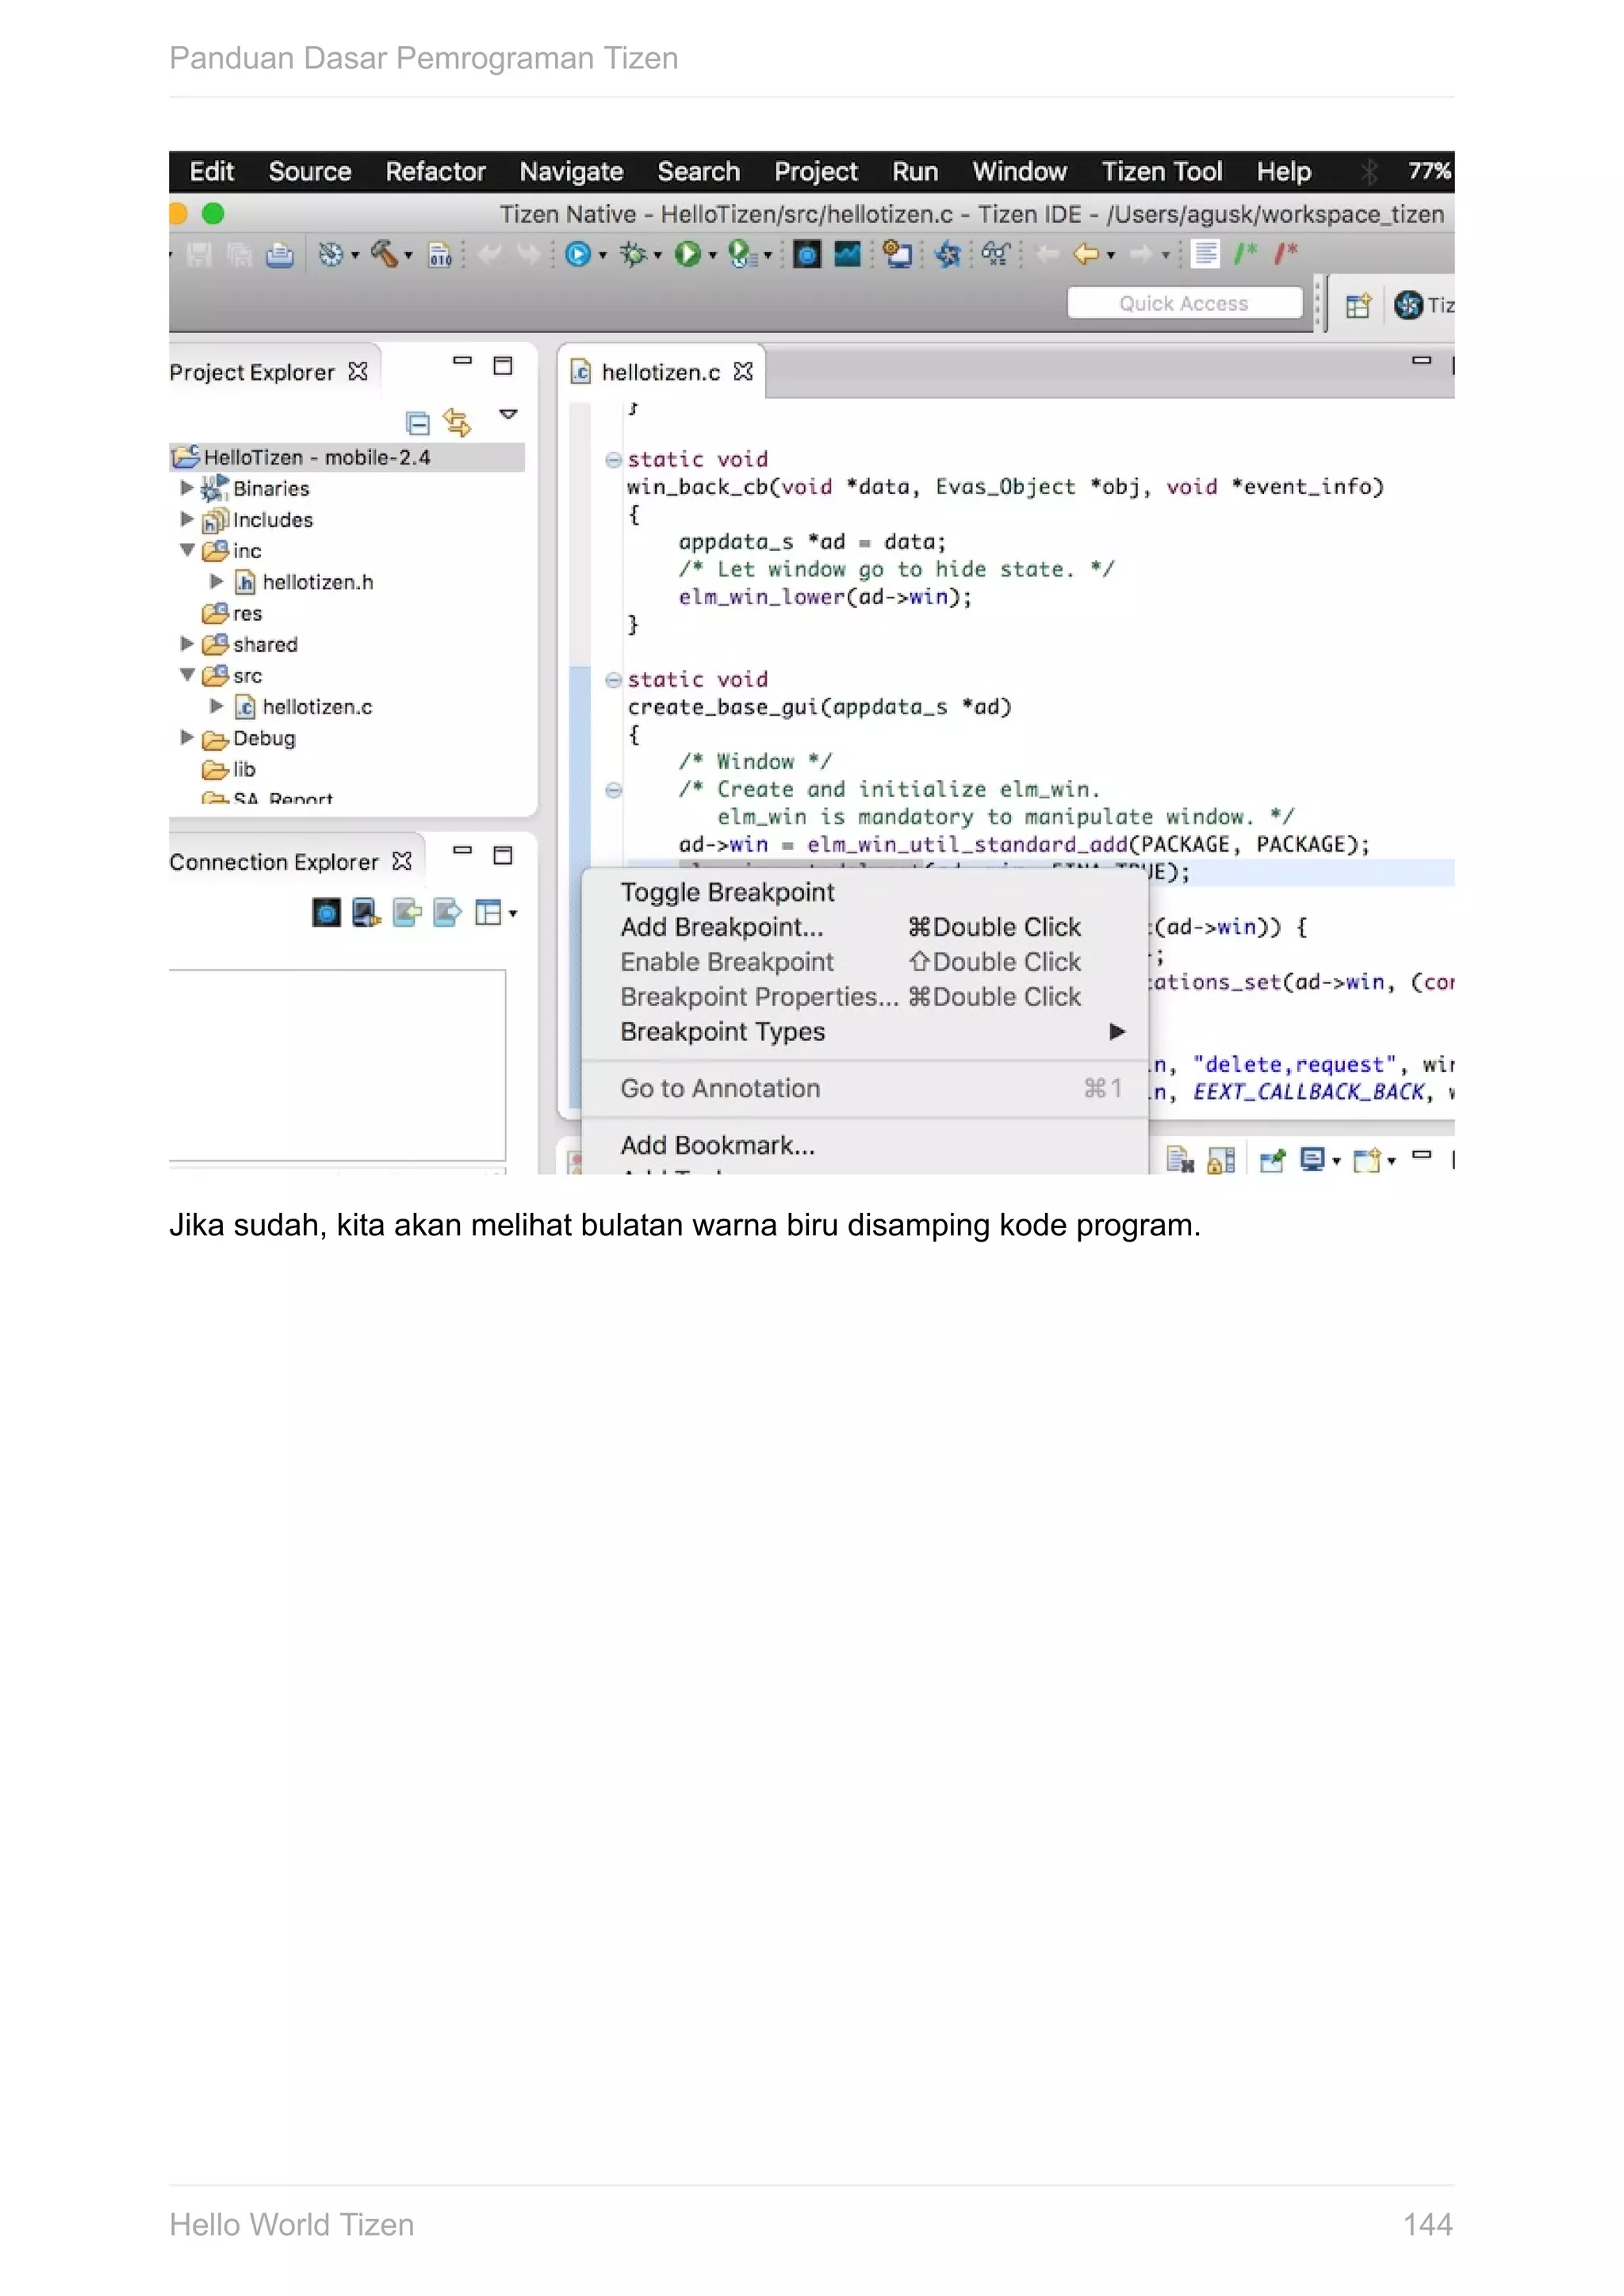Collapse the create_base_gui function fold marker
This screenshot has height=2296, width=1624.
pyautogui.click(x=613, y=680)
